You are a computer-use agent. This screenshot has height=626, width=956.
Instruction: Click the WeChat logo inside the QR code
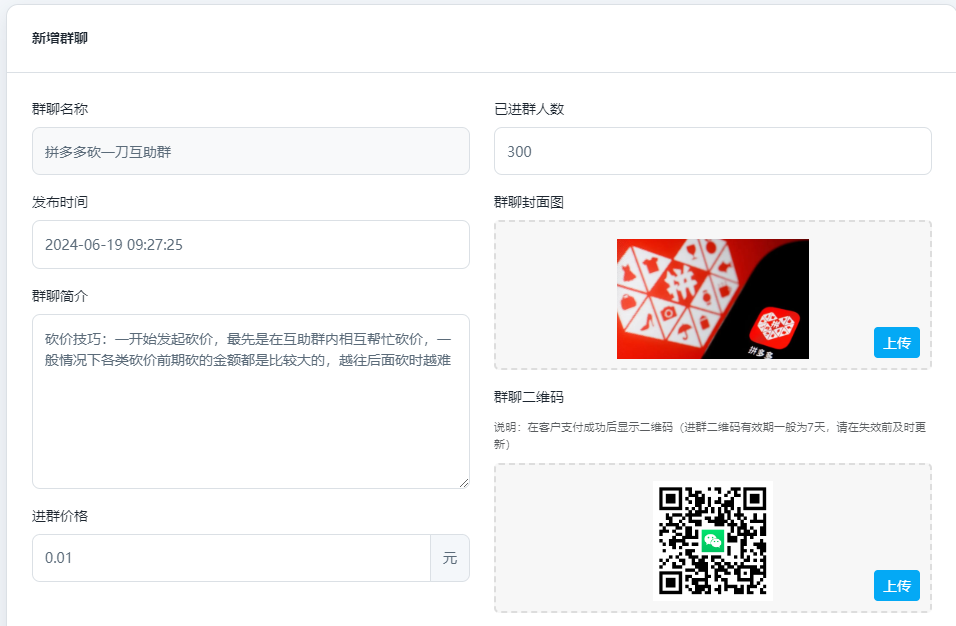pyautogui.click(x=713, y=541)
